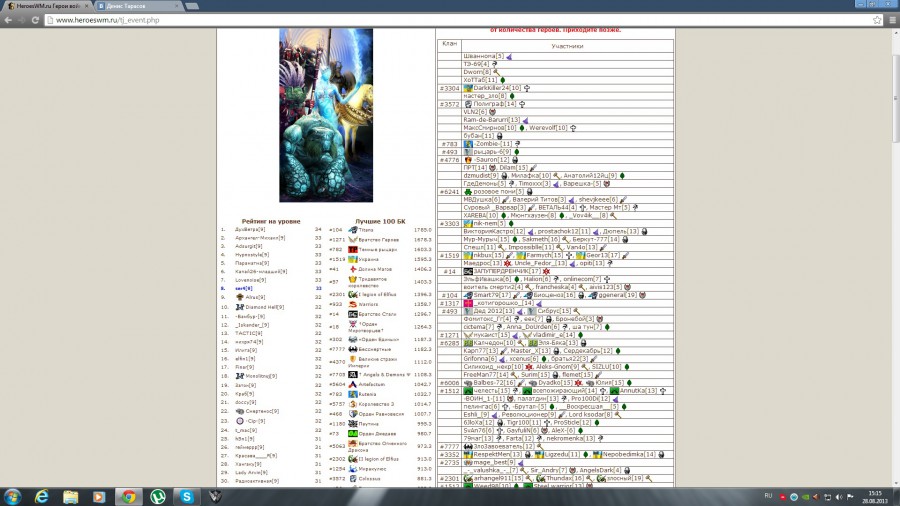This screenshot has height=506, width=900.
Task: Open Skype from the taskbar
Action: pyautogui.click(x=187, y=497)
